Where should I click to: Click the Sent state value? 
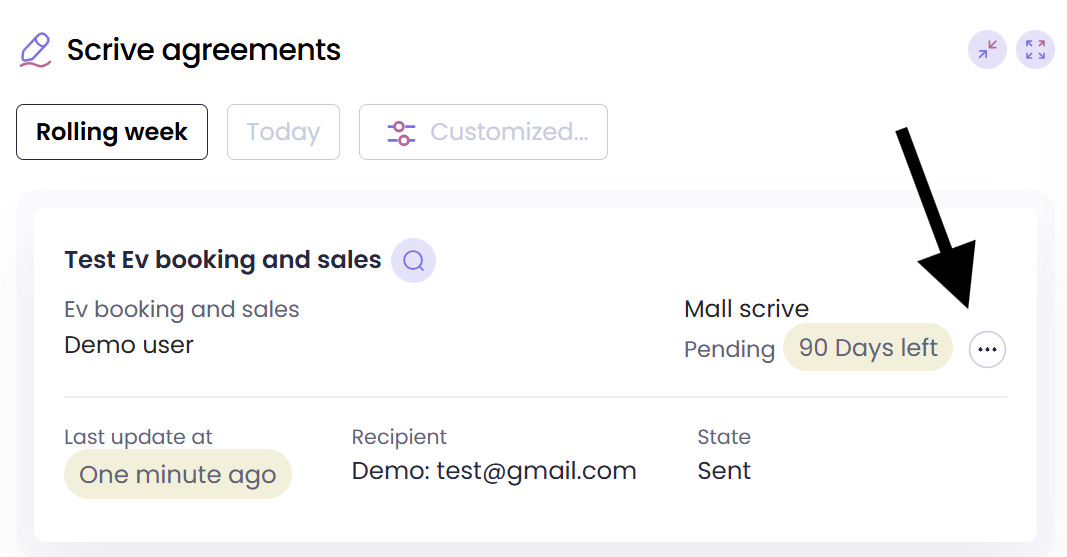pos(724,471)
